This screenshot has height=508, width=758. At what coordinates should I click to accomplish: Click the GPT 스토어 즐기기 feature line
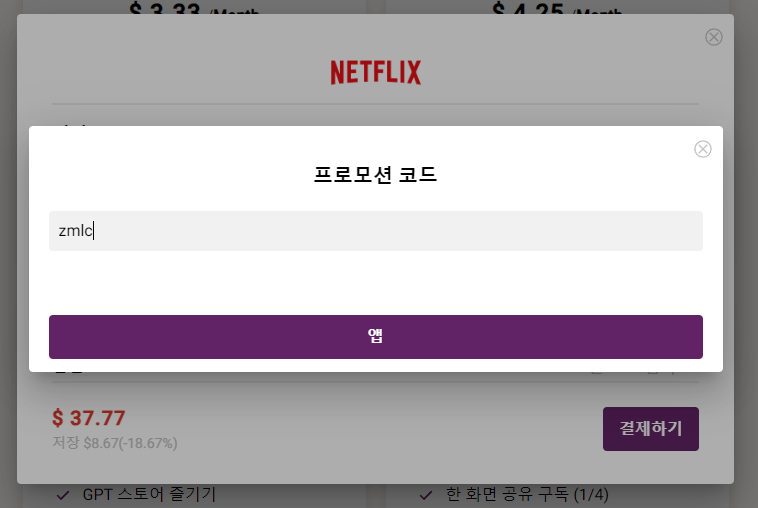tap(149, 494)
